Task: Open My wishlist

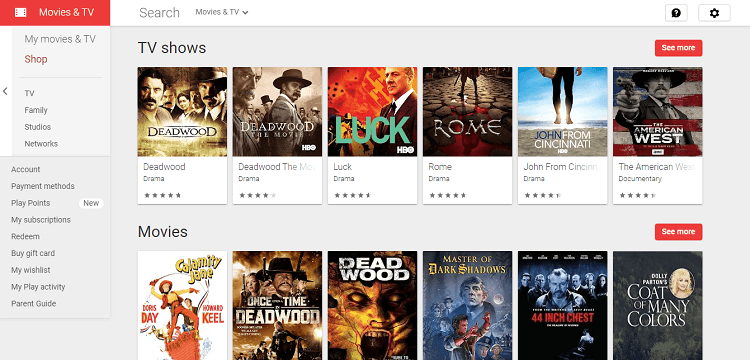Action: point(31,270)
